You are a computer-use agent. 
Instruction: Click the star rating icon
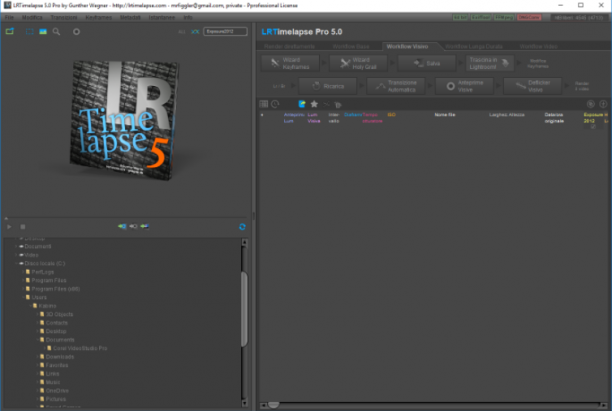(314, 104)
